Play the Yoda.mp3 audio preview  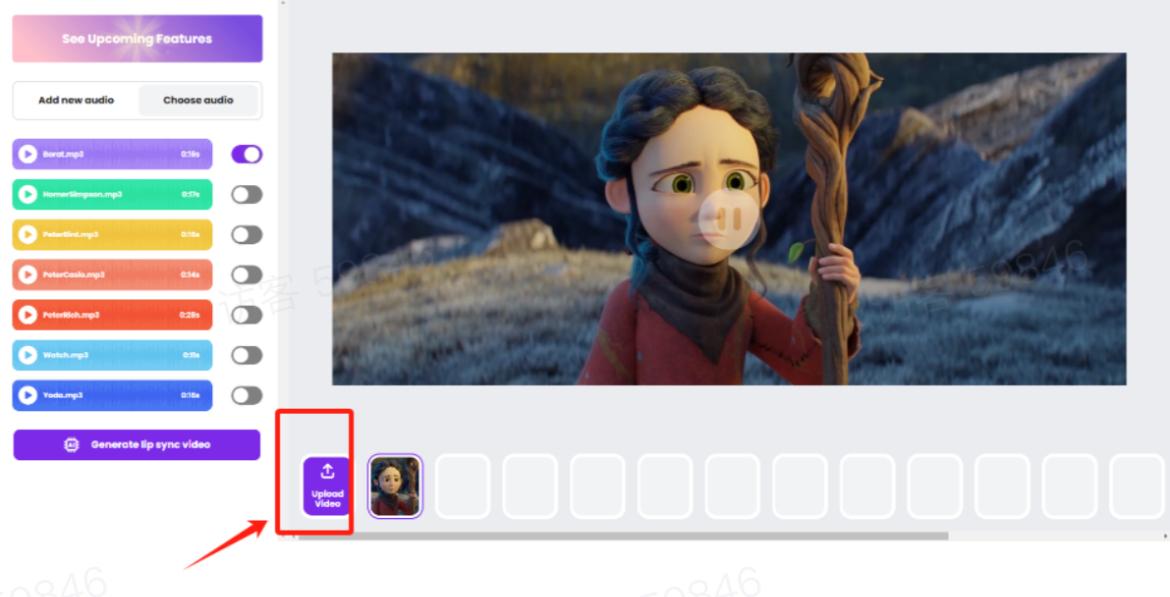[28, 395]
